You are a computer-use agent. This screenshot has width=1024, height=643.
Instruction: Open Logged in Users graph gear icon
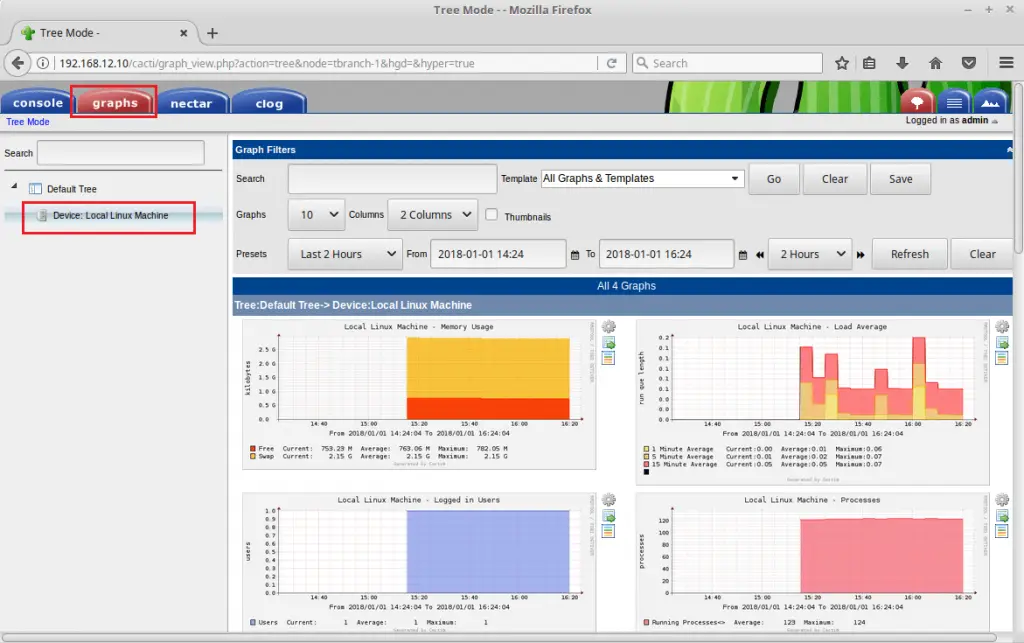[608, 500]
